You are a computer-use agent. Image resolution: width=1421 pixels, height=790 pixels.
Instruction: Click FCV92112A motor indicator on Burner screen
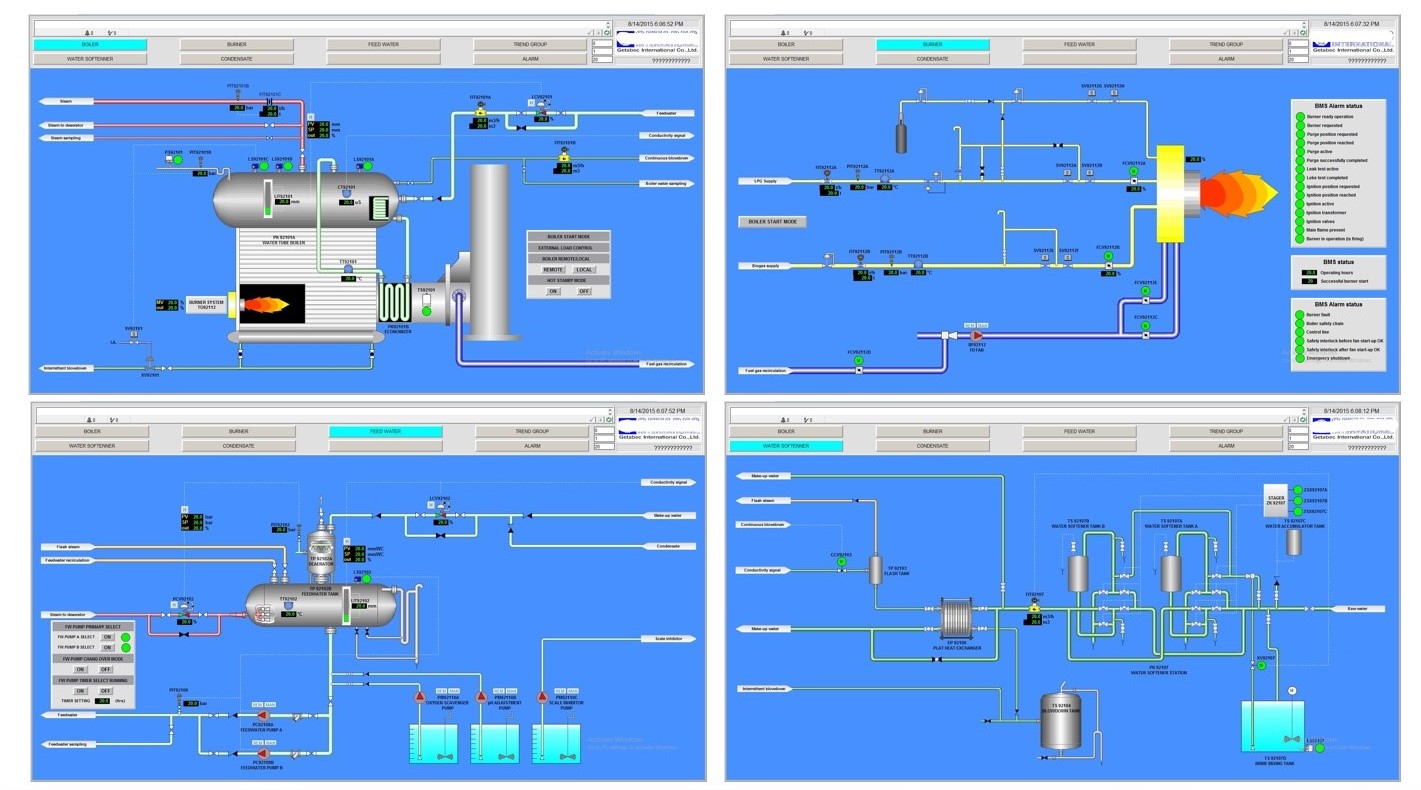pos(1134,171)
